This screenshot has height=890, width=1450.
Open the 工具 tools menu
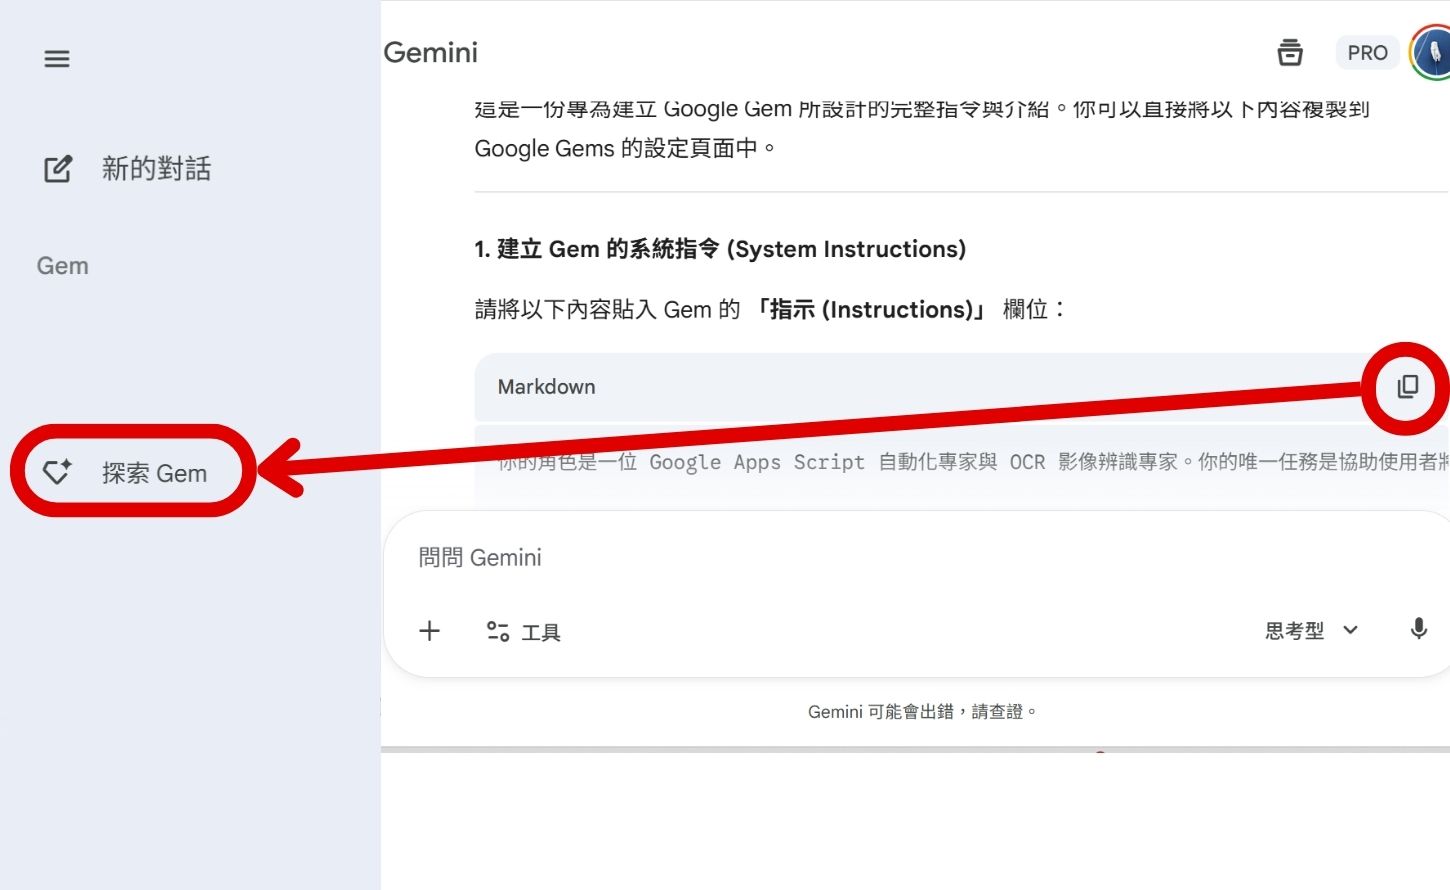540,632
